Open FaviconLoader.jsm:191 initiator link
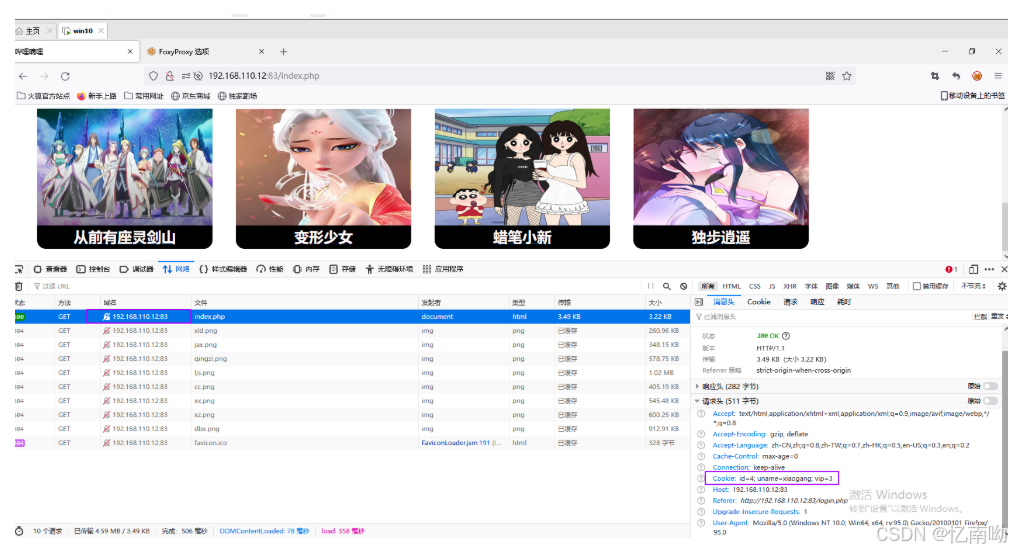 click(456, 443)
